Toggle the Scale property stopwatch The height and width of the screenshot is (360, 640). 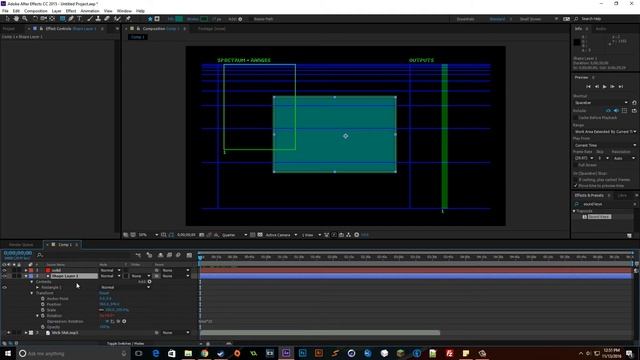[x=43, y=310]
